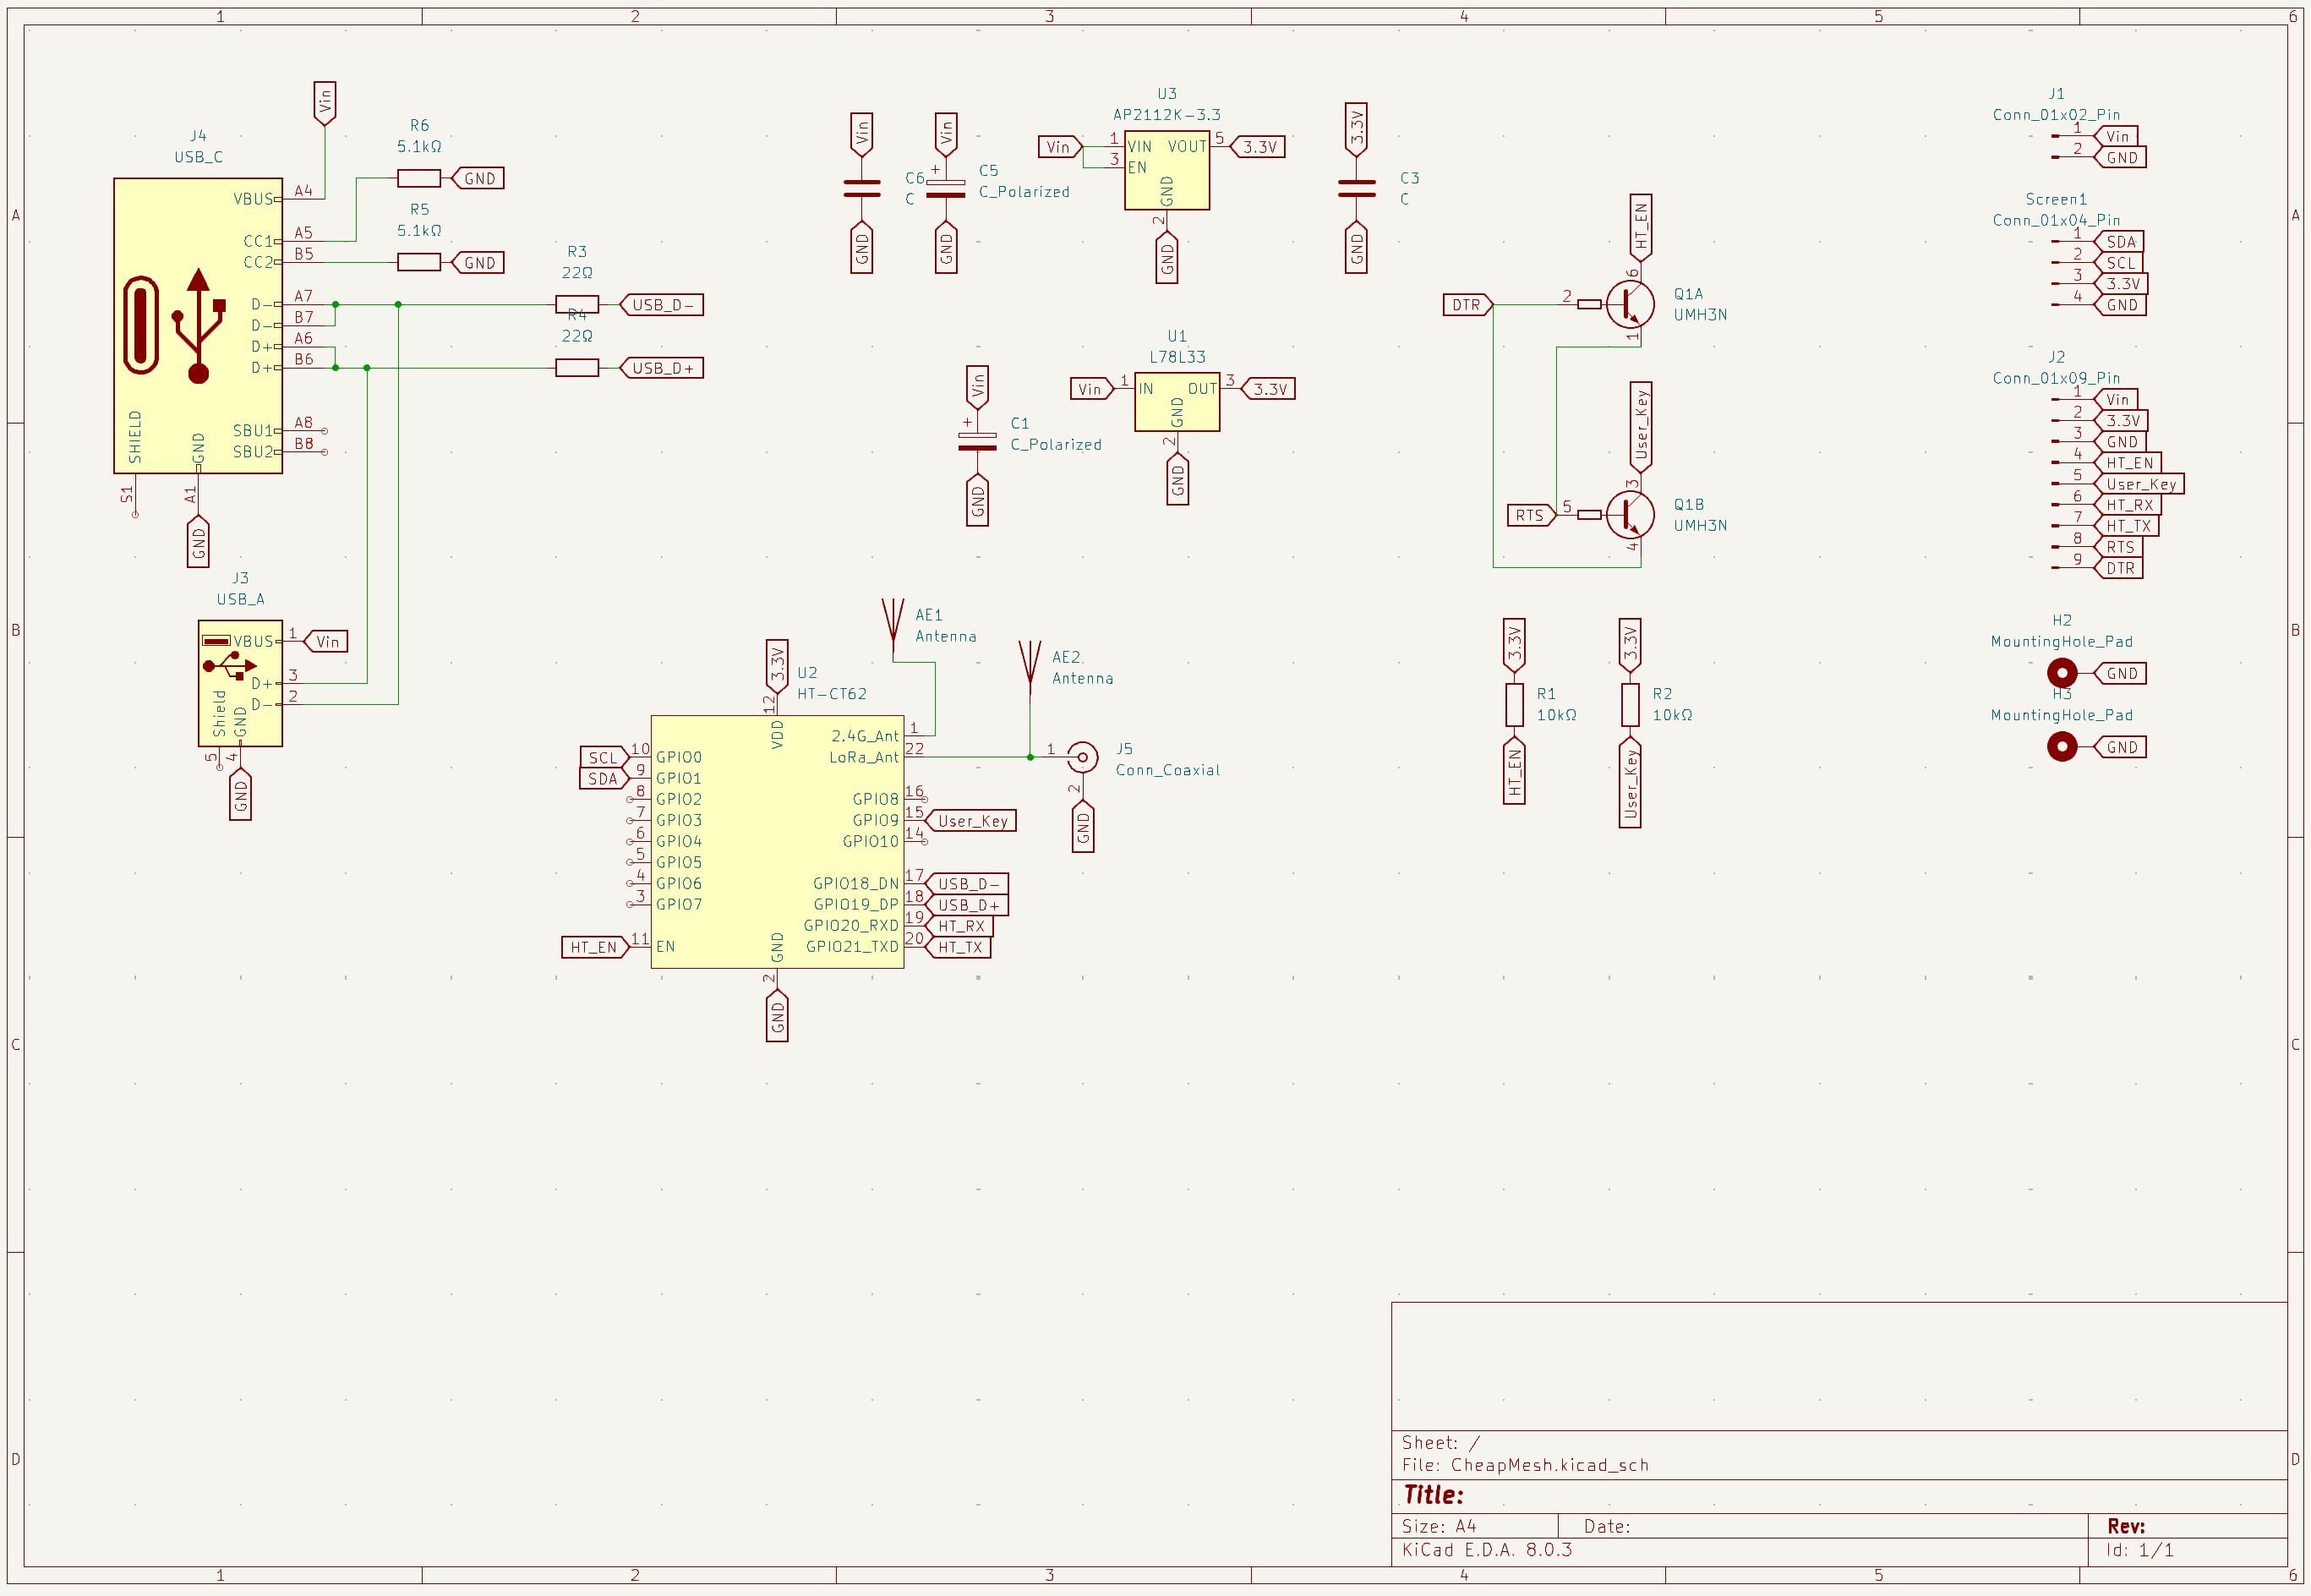Click the Vin label at U1 IN pin
This screenshot has width=2311, height=1596.
coord(1091,389)
